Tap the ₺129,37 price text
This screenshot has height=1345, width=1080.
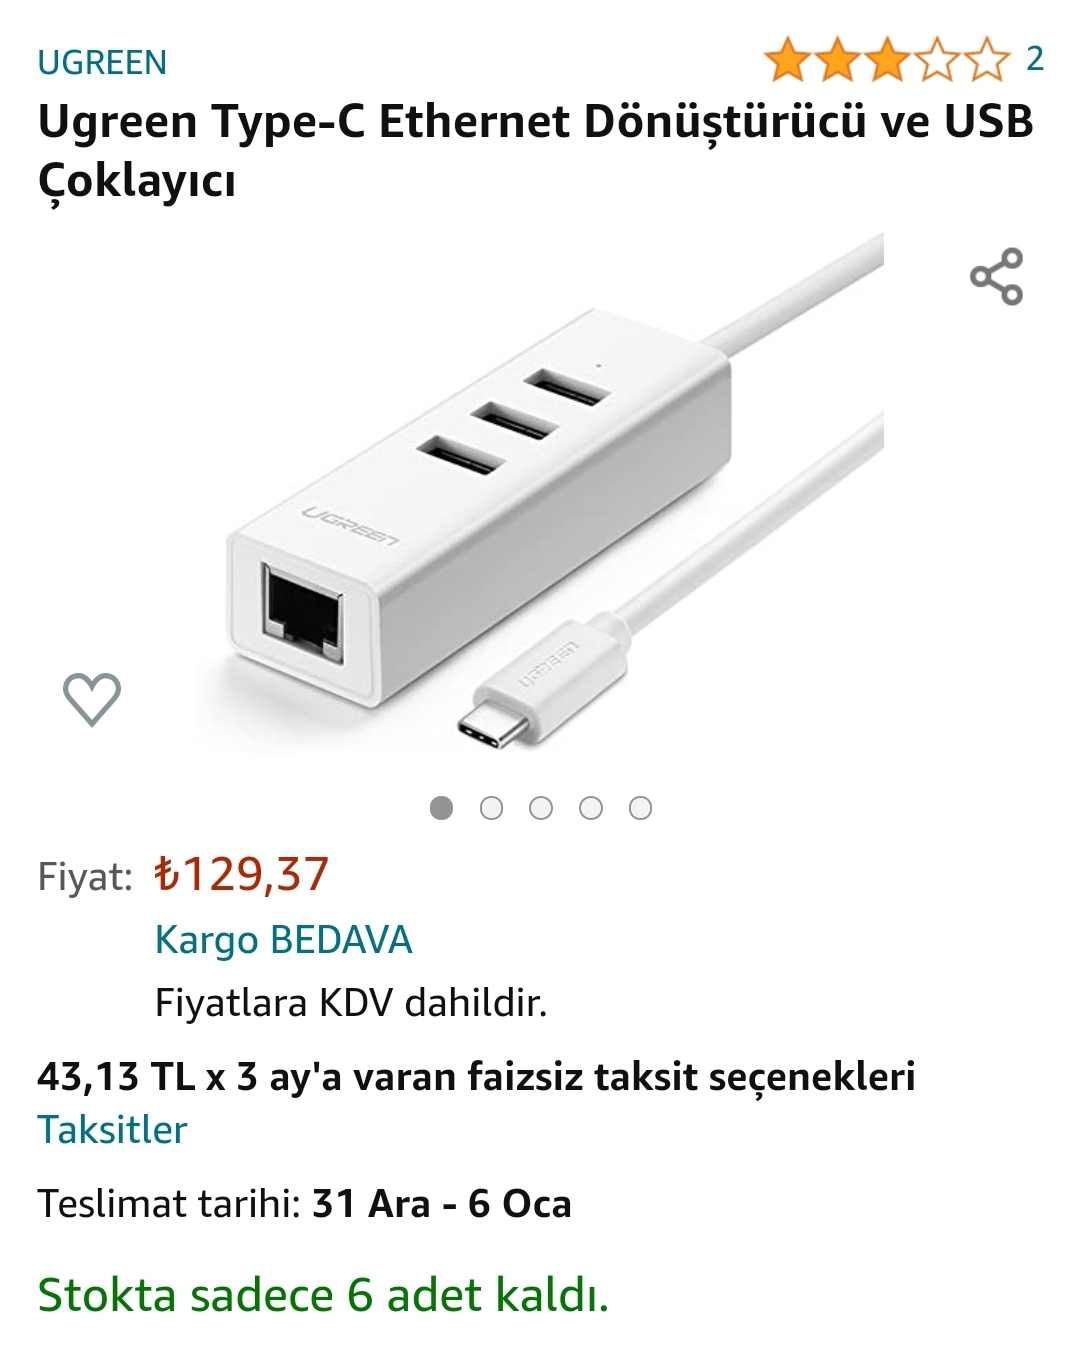(x=241, y=874)
